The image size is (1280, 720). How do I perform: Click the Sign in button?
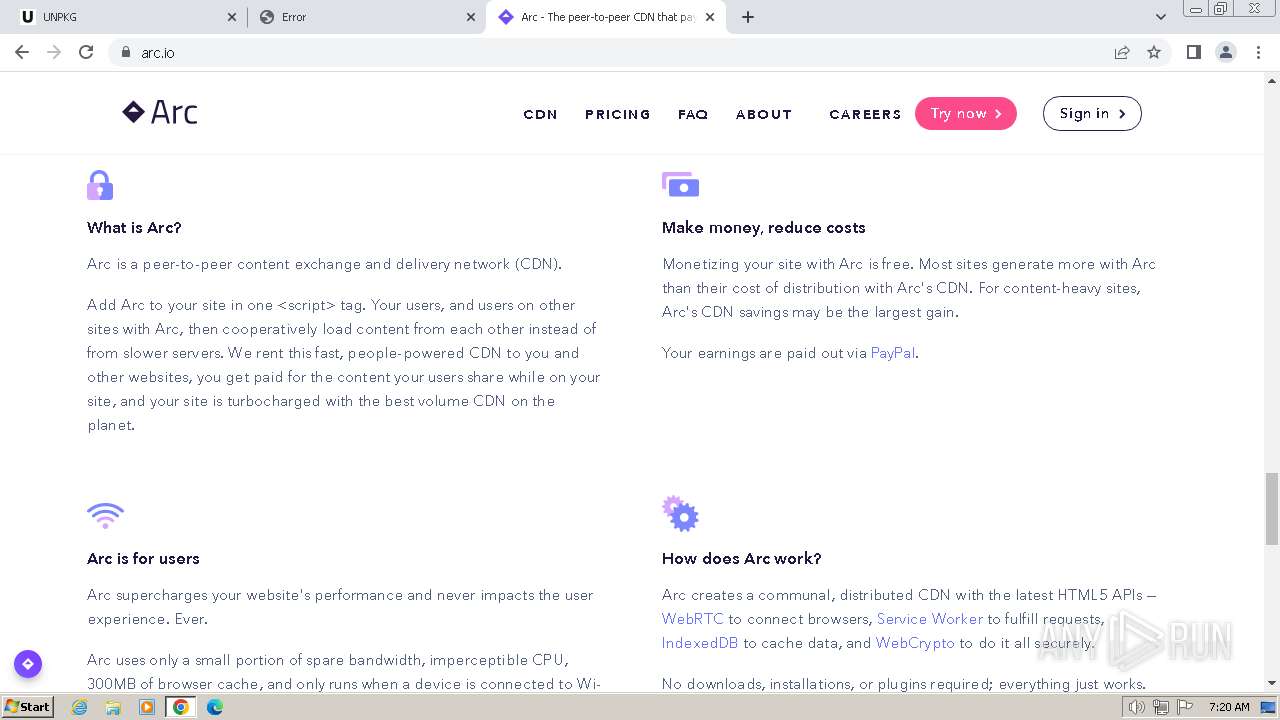[x=1092, y=114]
